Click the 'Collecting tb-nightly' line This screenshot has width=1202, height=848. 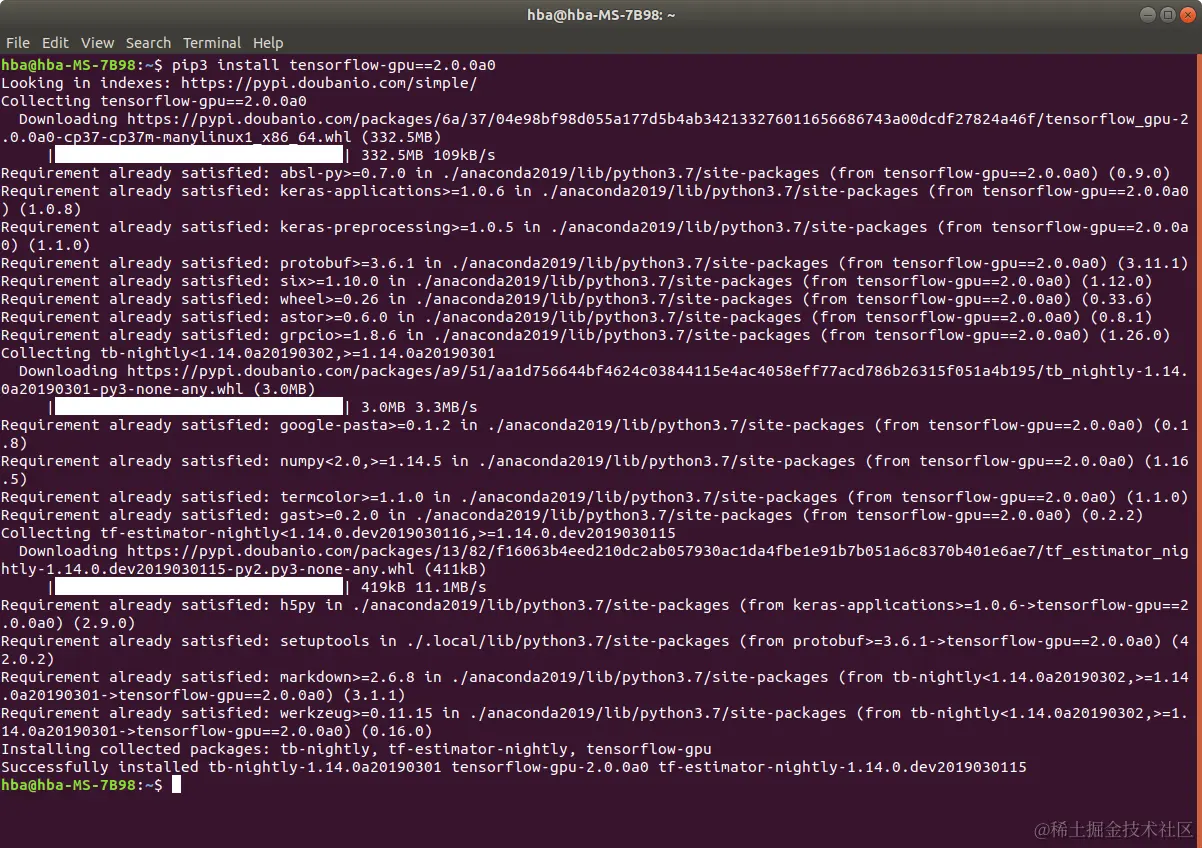click(248, 353)
